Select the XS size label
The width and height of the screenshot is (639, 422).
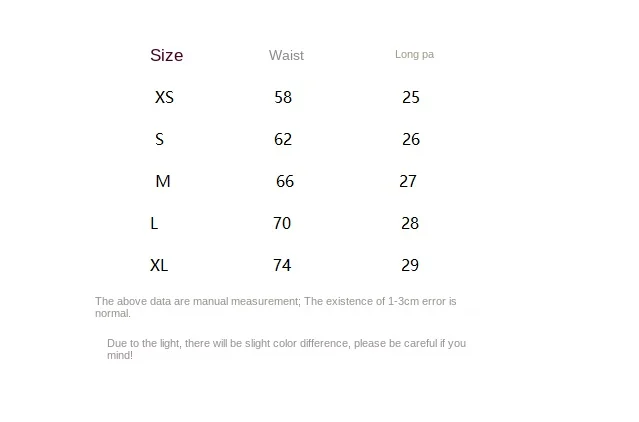[x=164, y=97]
